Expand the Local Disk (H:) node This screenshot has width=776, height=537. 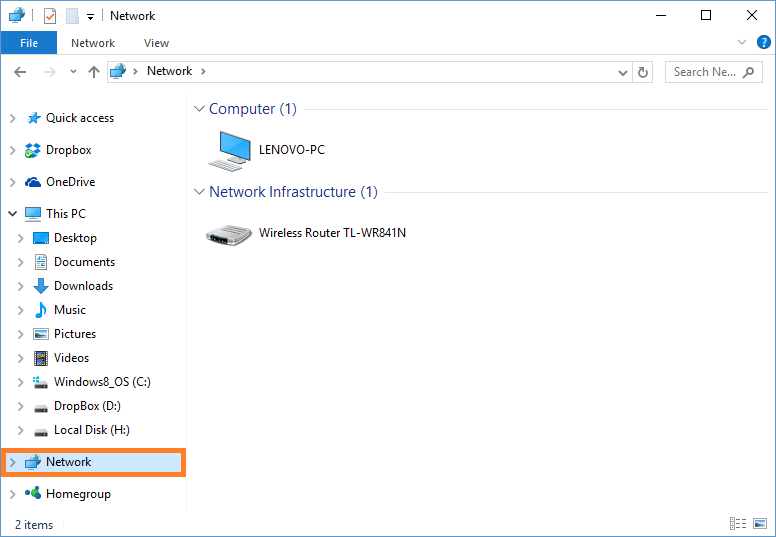tap(20, 430)
